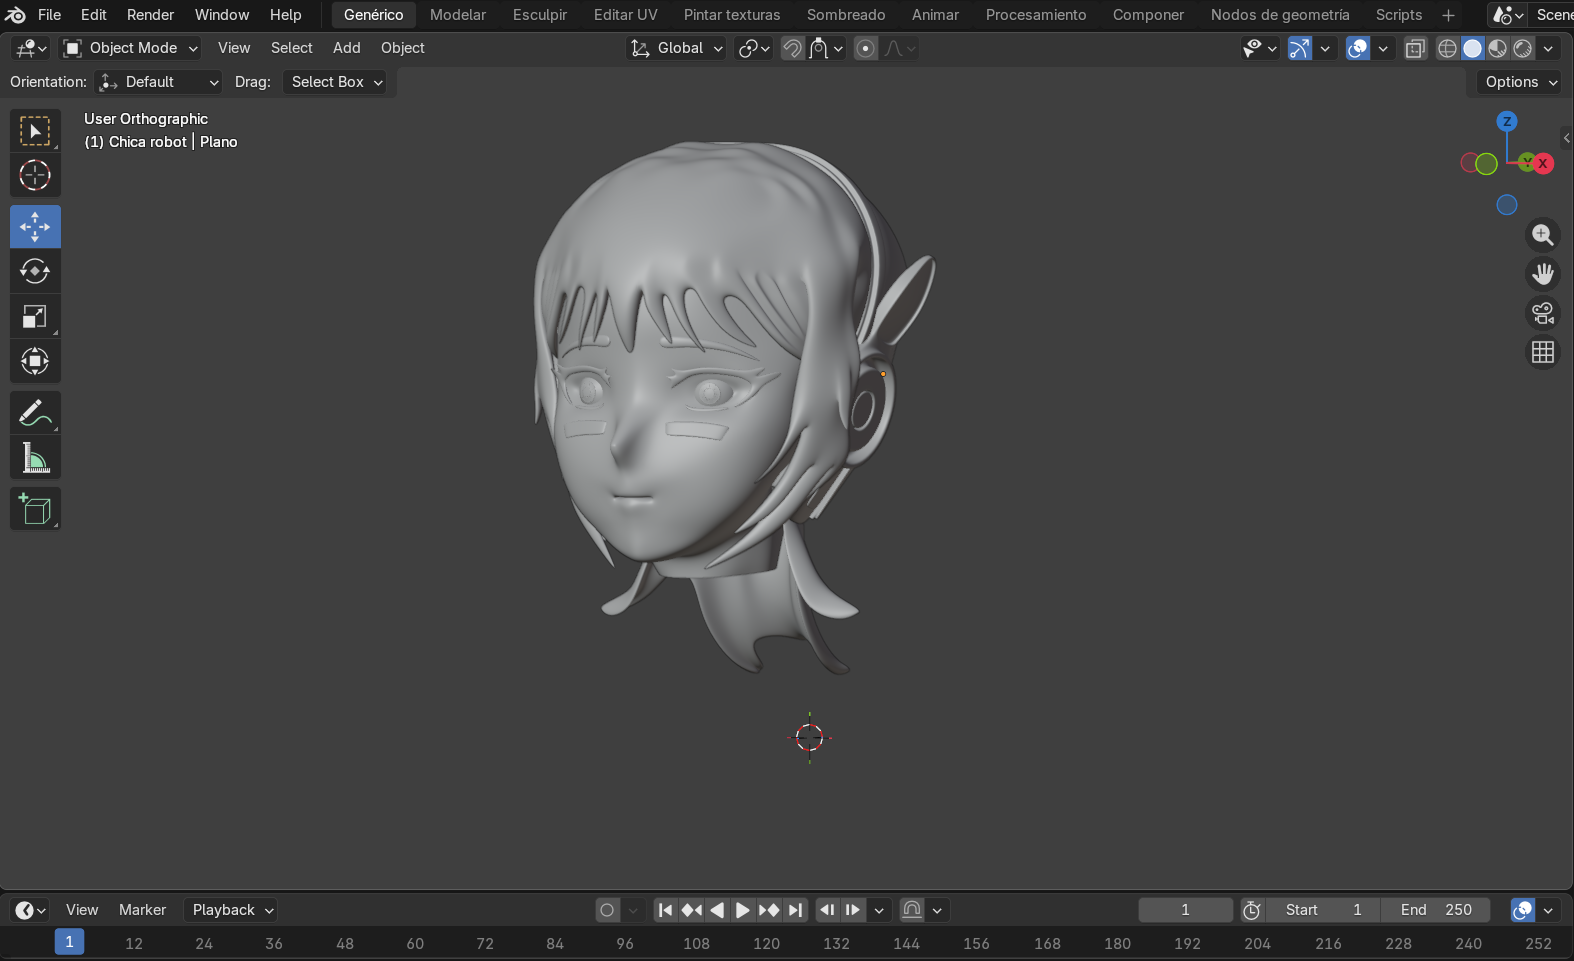Open the Render menu
The width and height of the screenshot is (1574, 961).
(x=150, y=15)
